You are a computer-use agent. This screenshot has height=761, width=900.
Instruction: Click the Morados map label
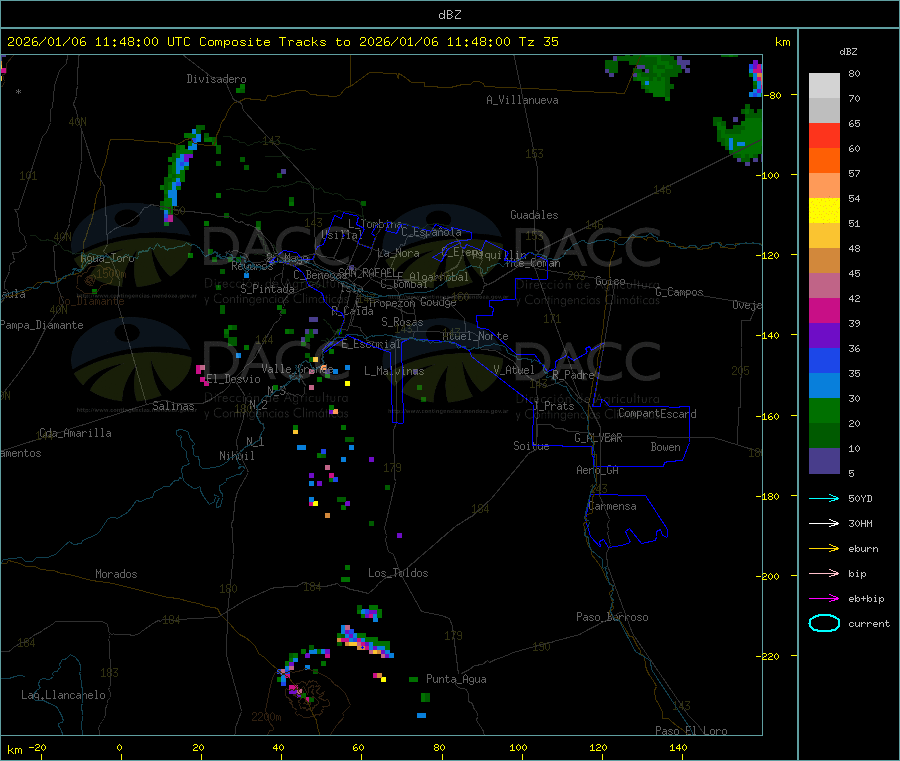[116, 574]
